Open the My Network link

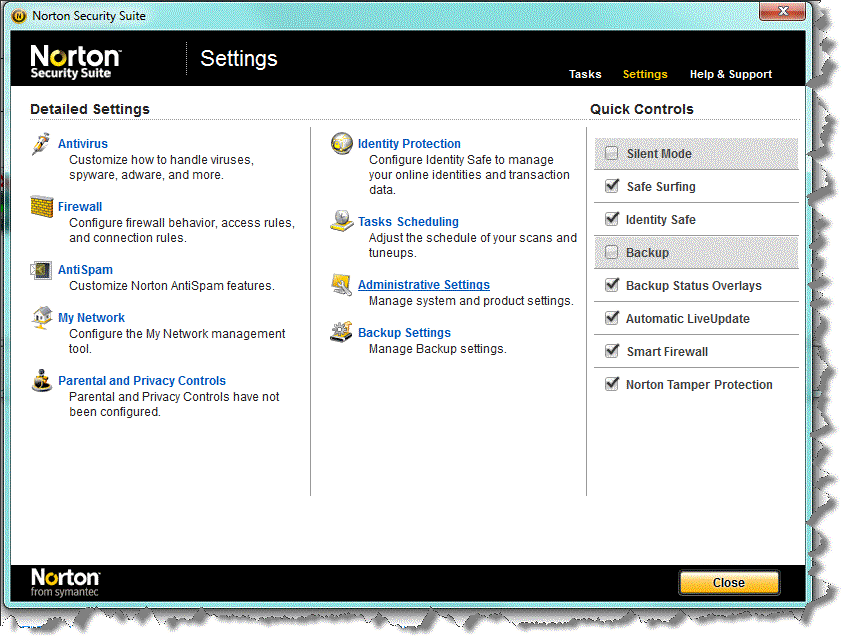point(91,318)
